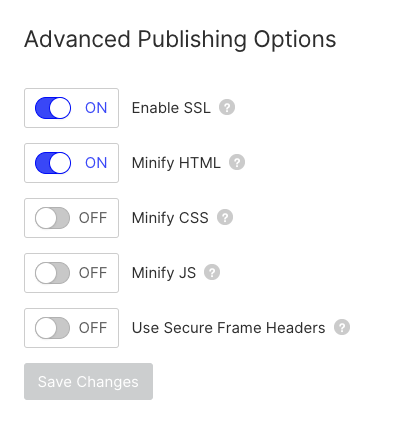414x434 pixels.
Task: View help for Use Secure Frame Headers
Action: [342, 328]
